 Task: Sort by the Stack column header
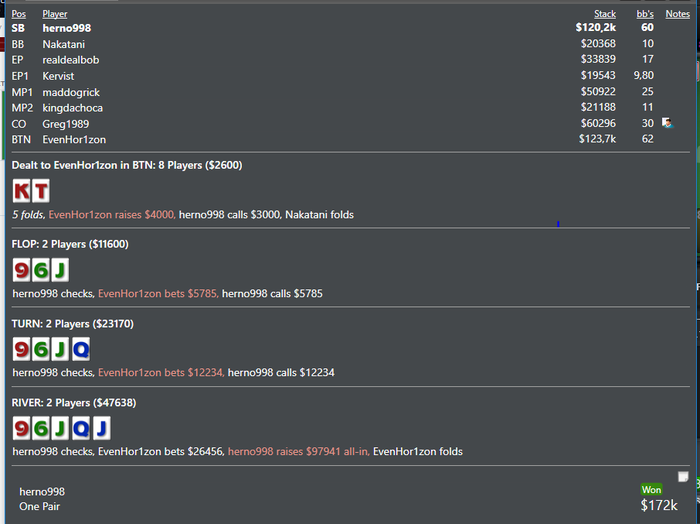pos(604,14)
